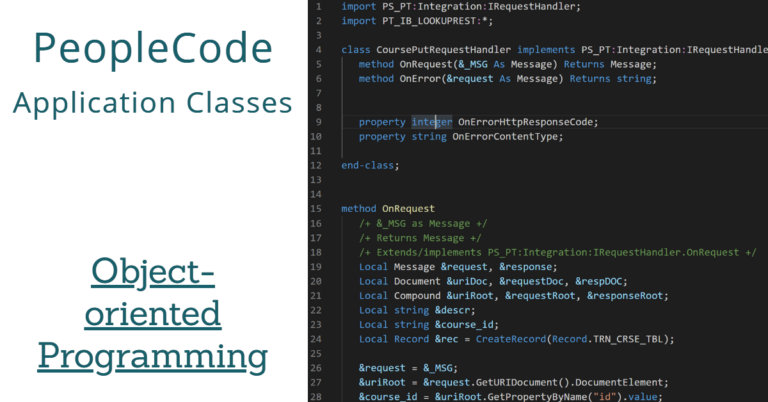Click &course_id on line 23
This screenshot has height=402, width=768.
464,325
